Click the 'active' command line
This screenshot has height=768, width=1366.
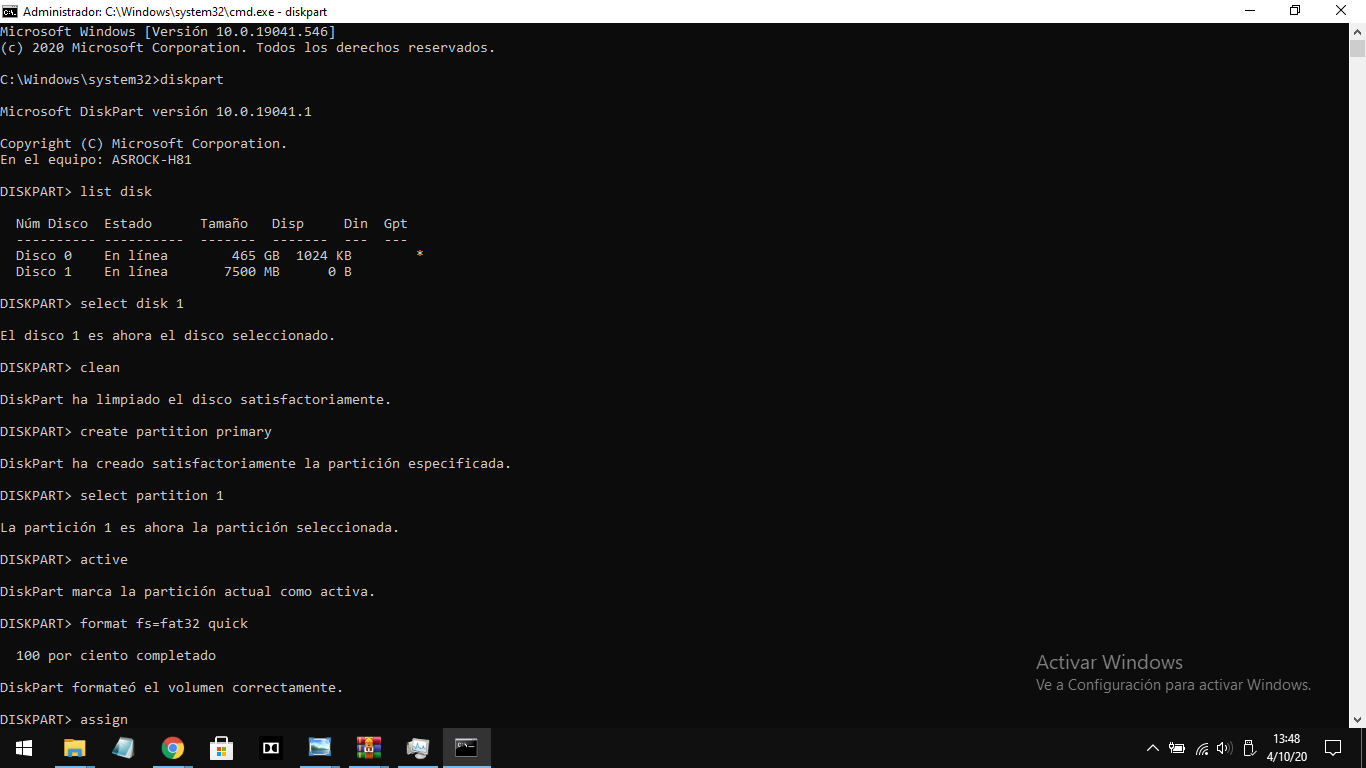(x=64, y=559)
